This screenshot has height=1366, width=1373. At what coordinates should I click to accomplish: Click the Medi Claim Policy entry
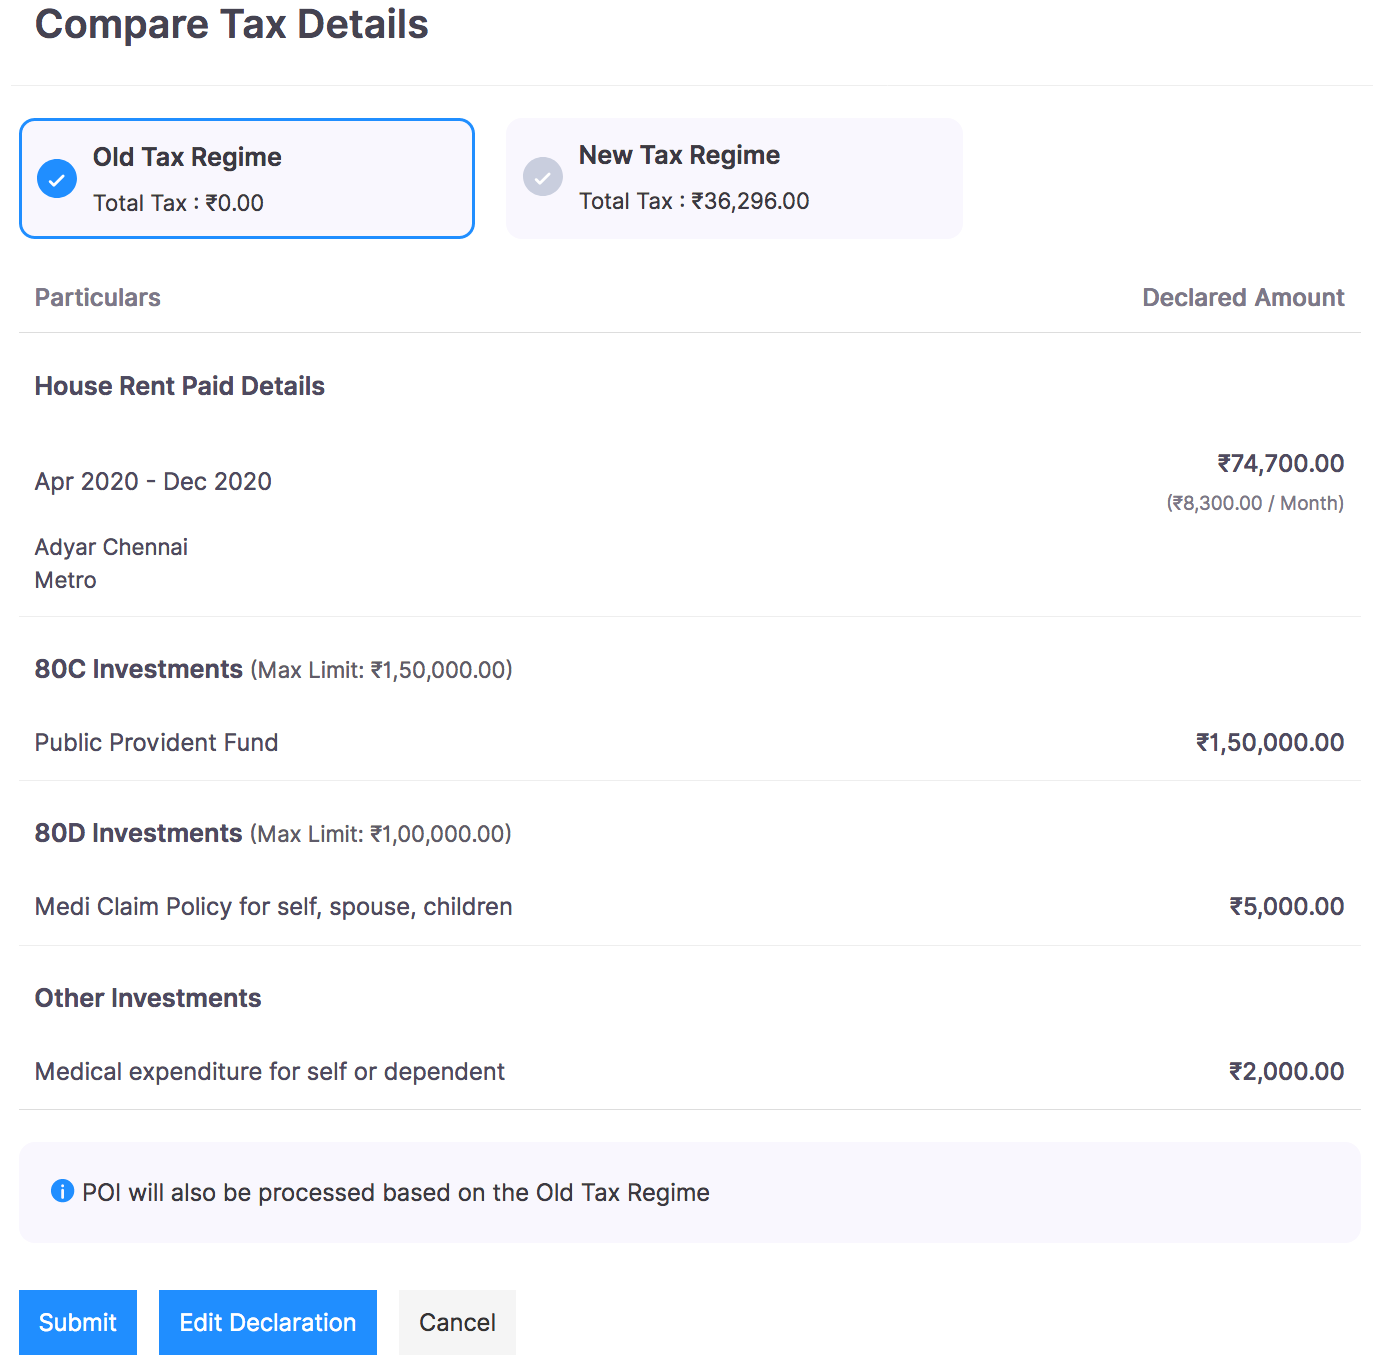273,906
